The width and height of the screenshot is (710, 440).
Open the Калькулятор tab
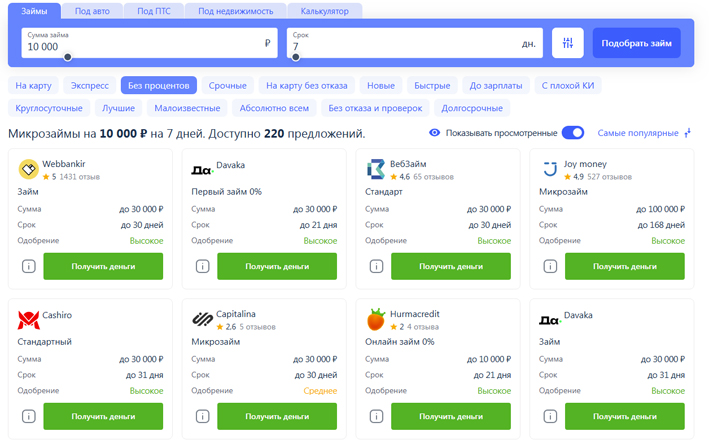pyautogui.click(x=325, y=11)
